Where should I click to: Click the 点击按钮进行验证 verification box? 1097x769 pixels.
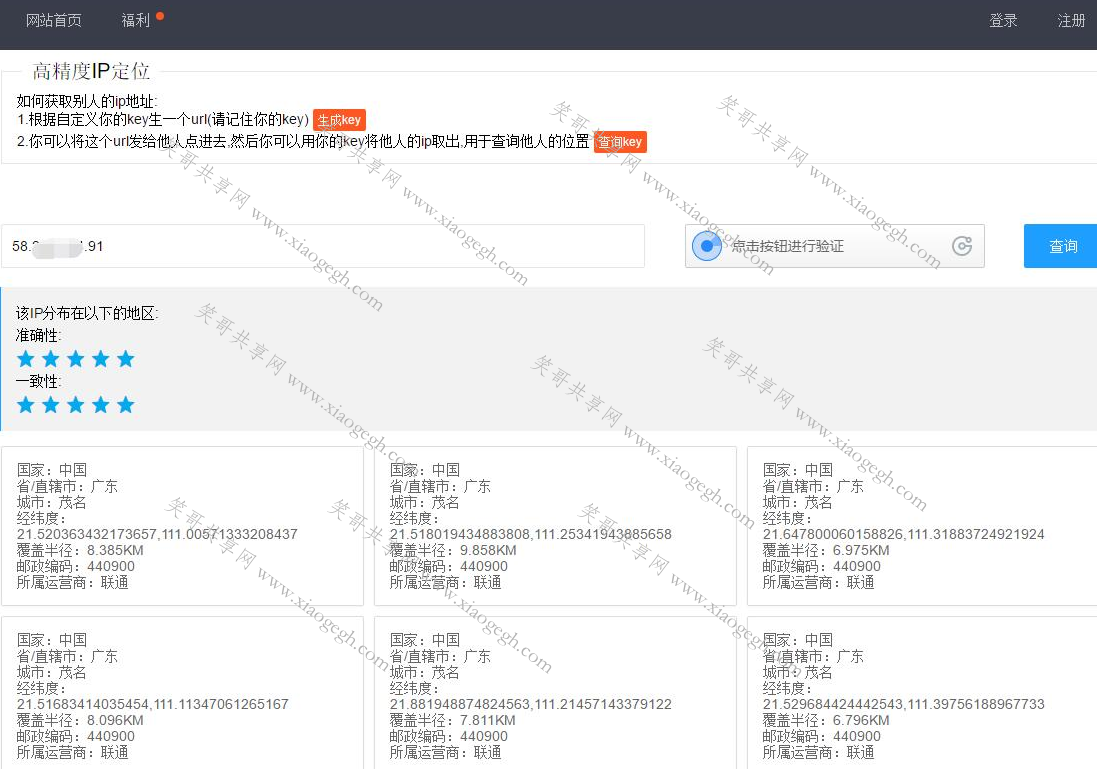pyautogui.click(x=835, y=246)
